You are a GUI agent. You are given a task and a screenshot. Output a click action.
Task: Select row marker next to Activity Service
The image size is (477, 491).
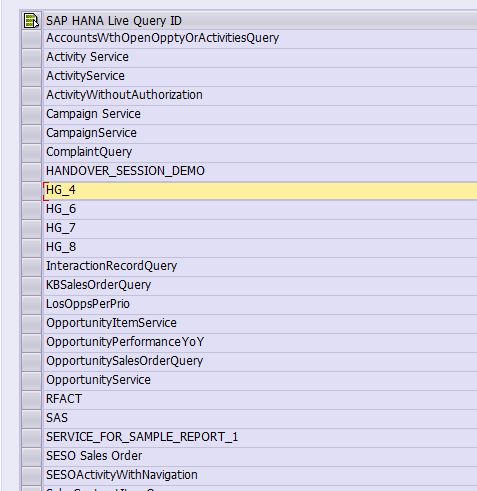pyautogui.click(x=32, y=58)
